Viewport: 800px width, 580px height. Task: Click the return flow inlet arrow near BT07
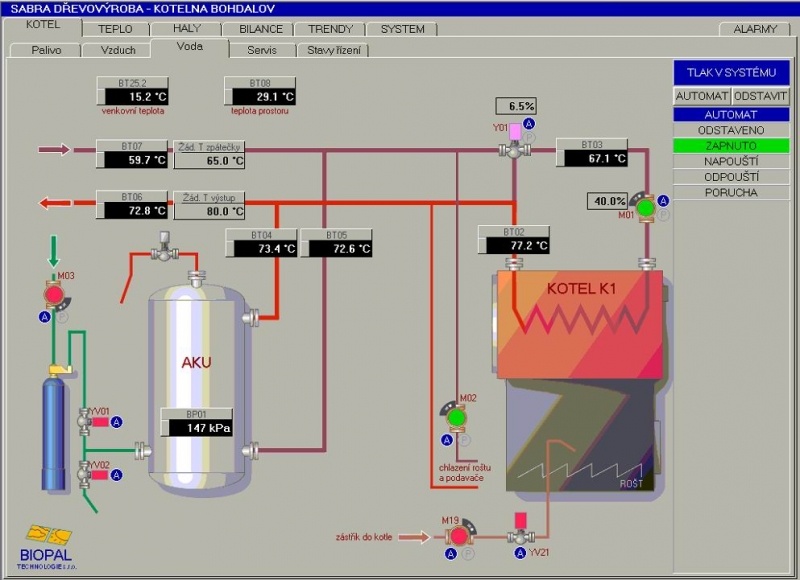click(x=54, y=149)
